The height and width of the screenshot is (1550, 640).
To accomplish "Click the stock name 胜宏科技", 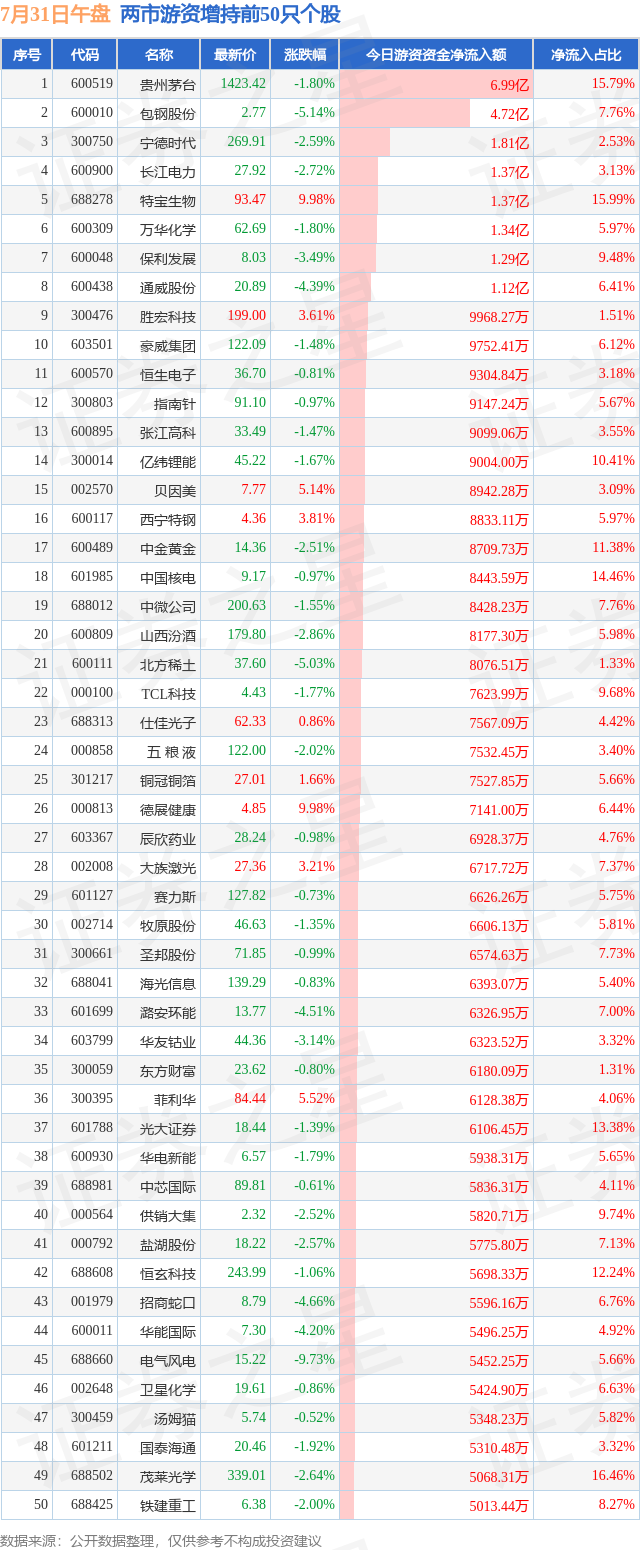I will [x=168, y=316].
